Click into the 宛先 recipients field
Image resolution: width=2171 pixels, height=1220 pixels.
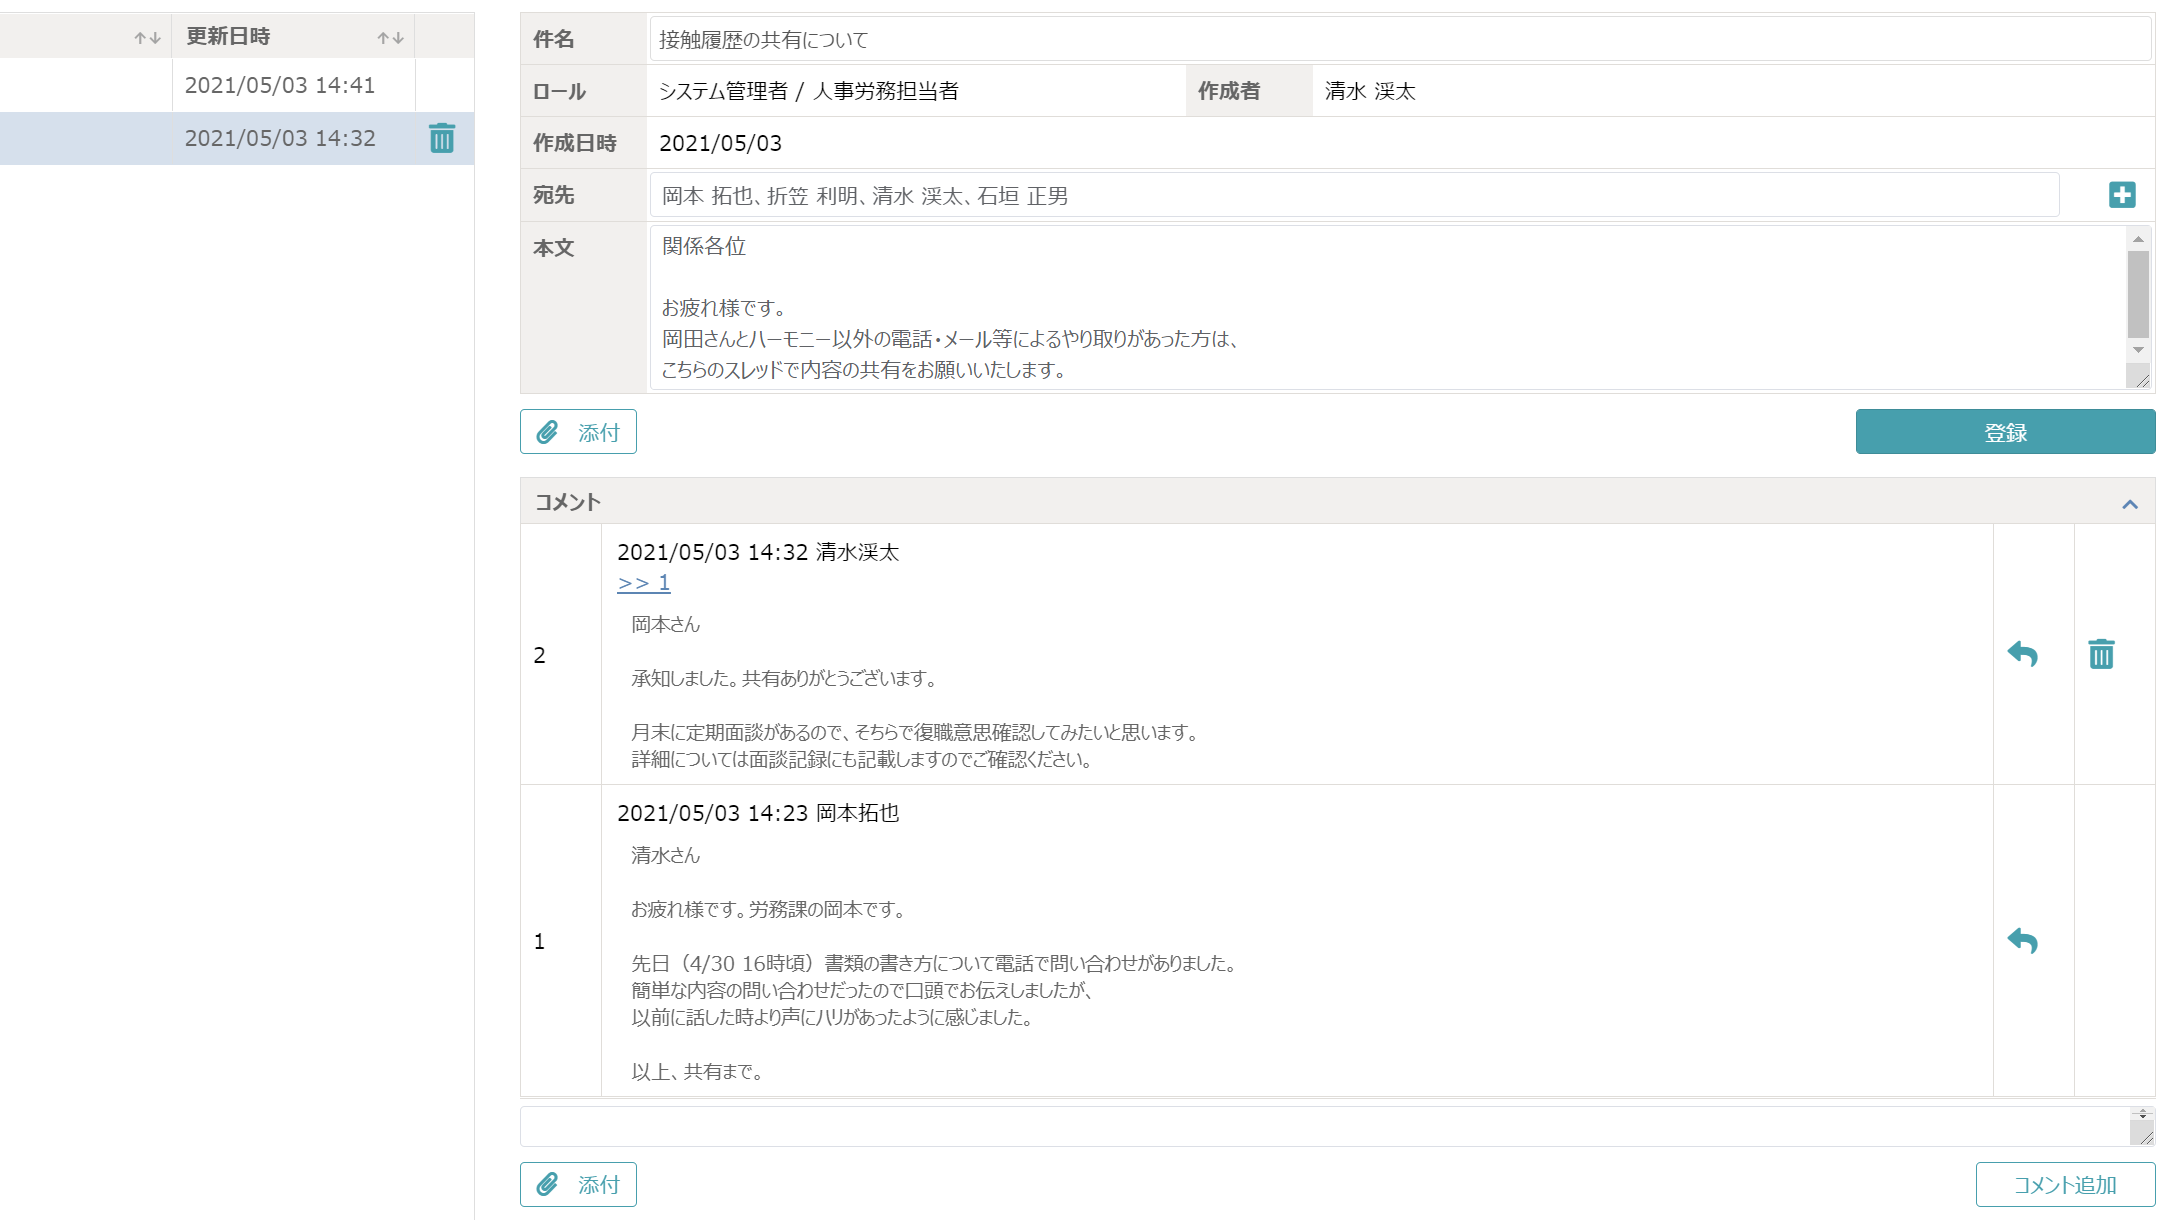coord(1354,195)
